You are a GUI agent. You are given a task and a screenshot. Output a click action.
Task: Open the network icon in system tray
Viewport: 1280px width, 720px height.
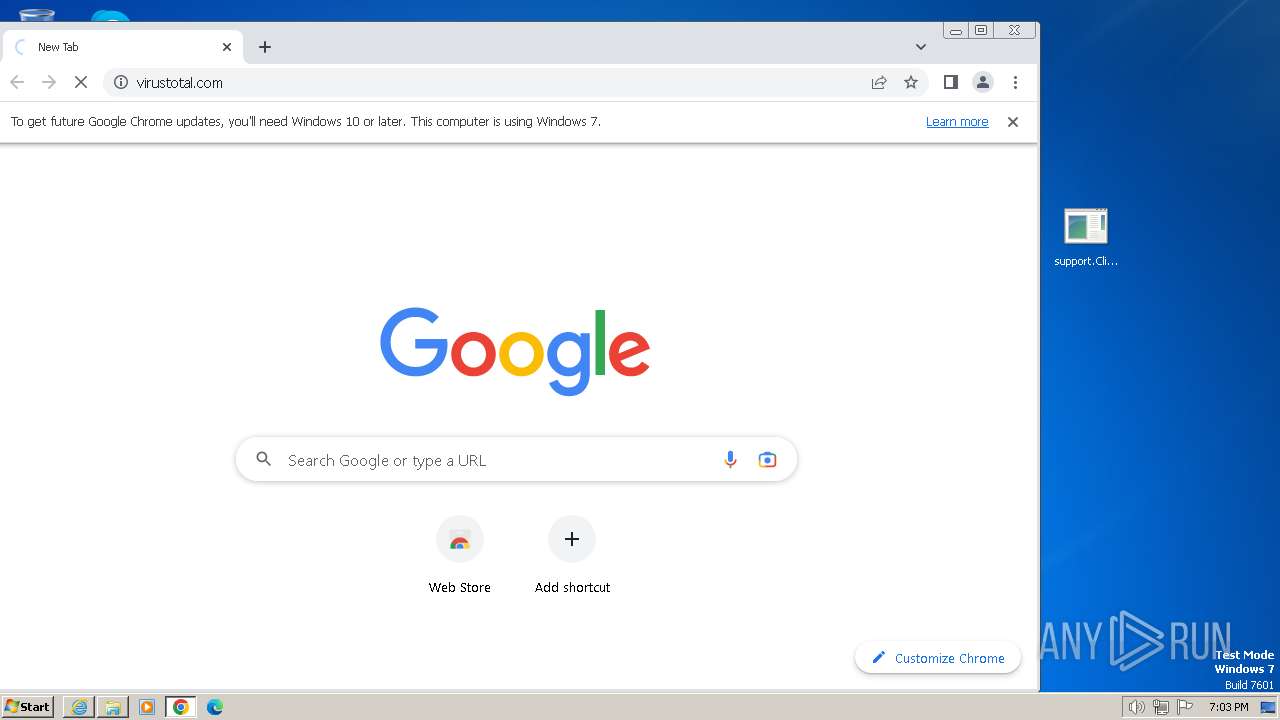(x=1161, y=707)
